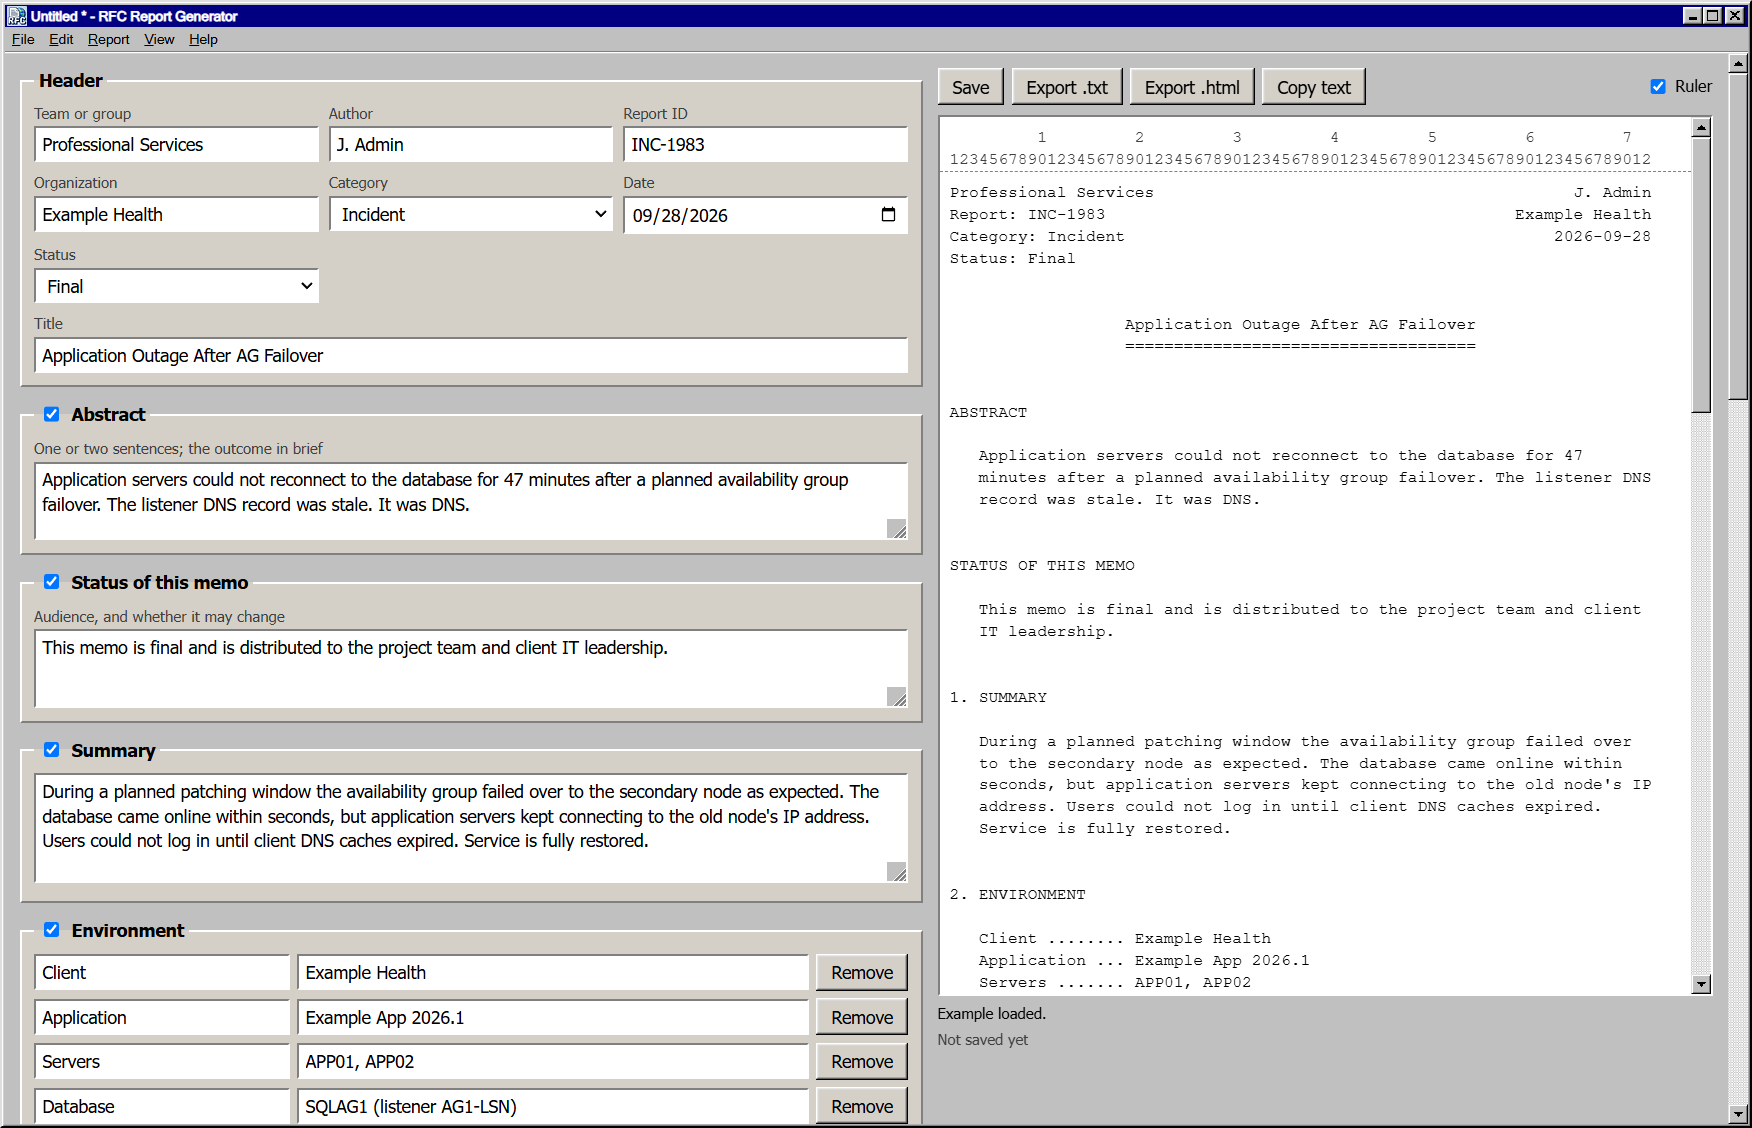Click the preview scrollbar down arrow

pos(1701,984)
